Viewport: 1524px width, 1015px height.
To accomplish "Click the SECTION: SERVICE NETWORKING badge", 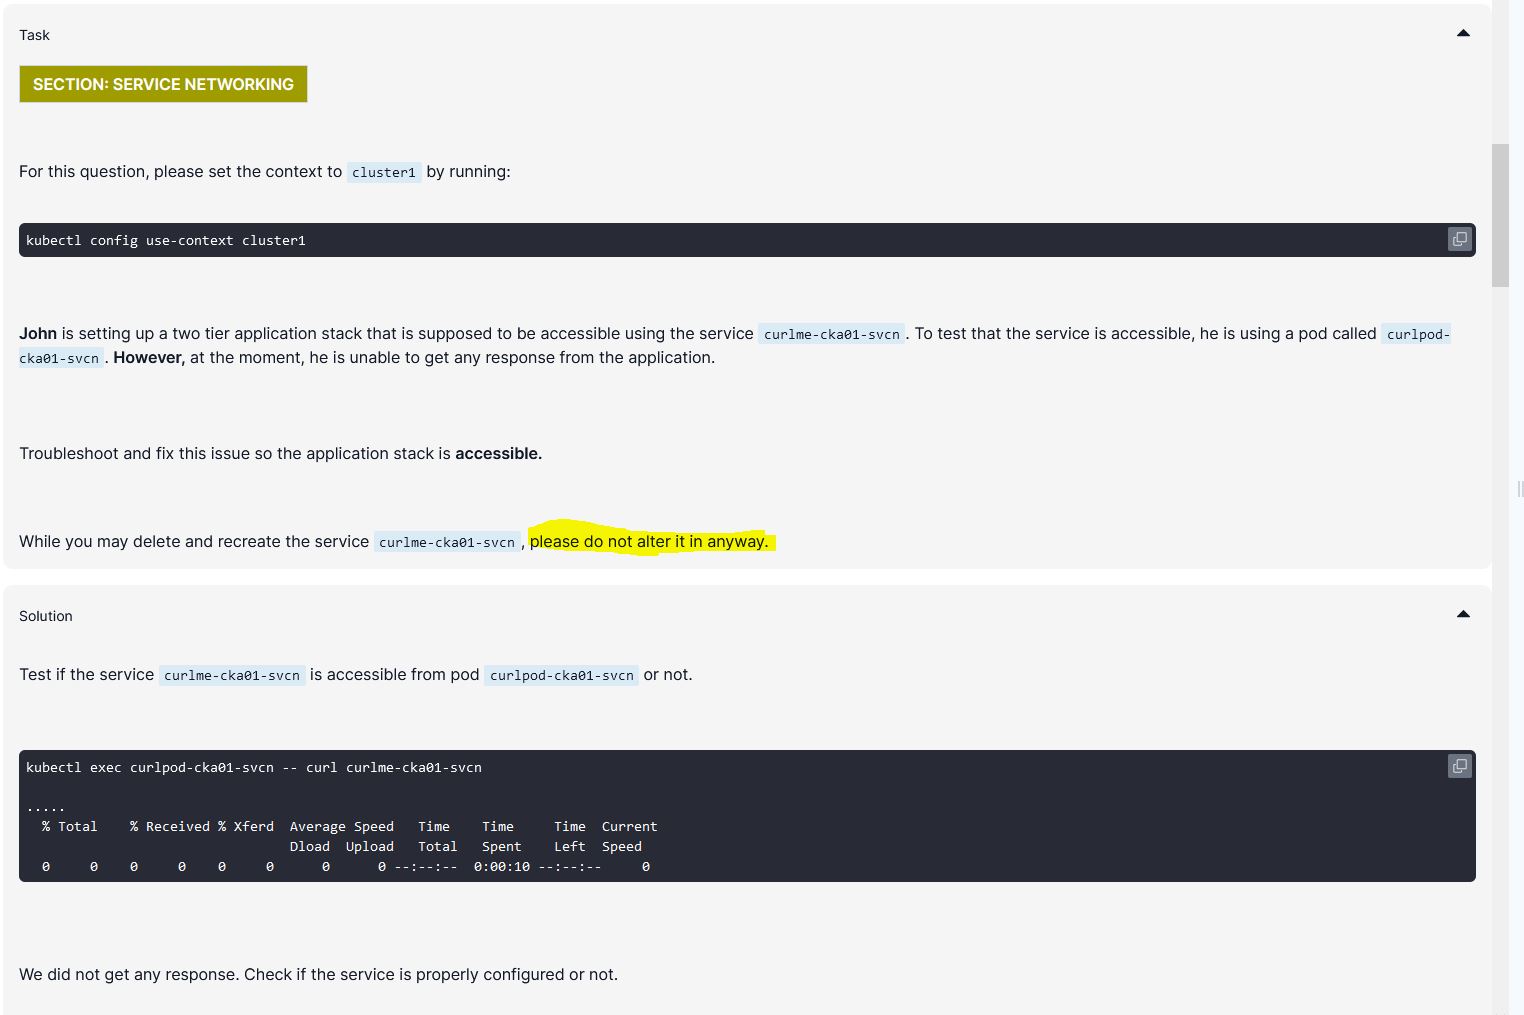I will (x=163, y=84).
